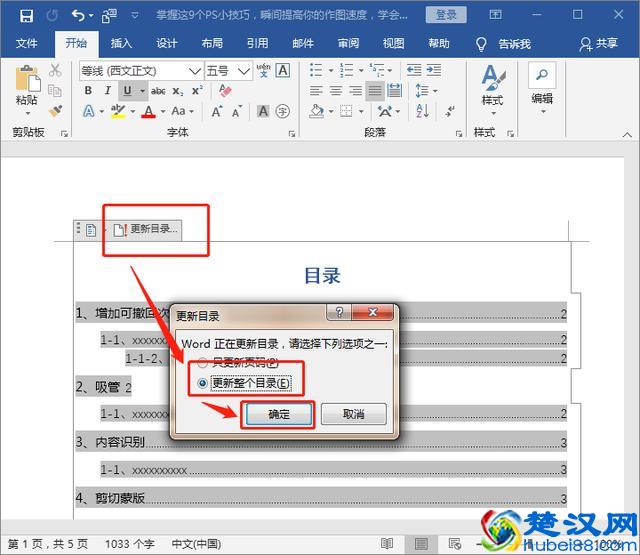The height and width of the screenshot is (555, 640).
Task: Click the 更新目录... button above table
Action: coord(146,229)
